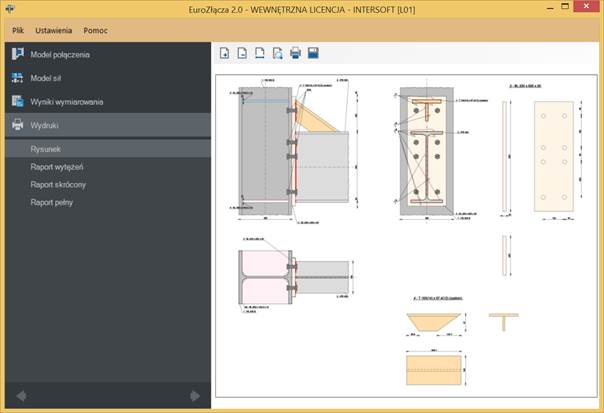Screen dimensions: 604x413
Task: Click the top view connection drawing
Action: point(294,277)
